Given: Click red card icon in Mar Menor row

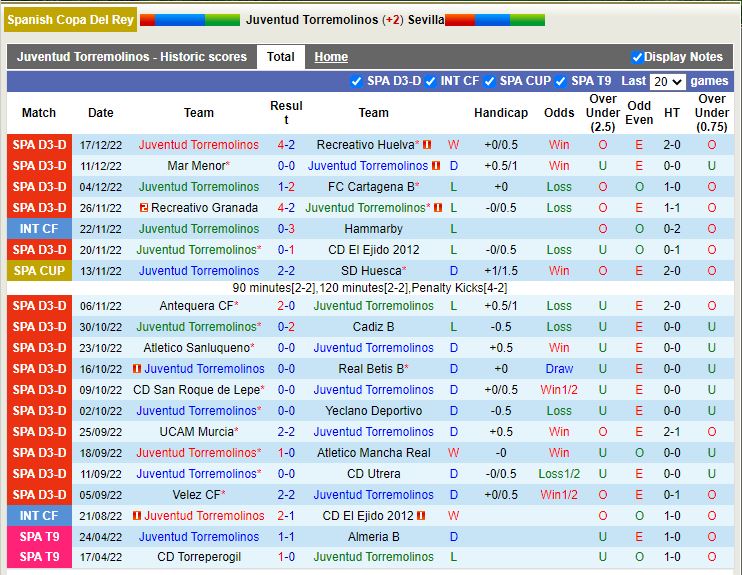Looking at the screenshot, I should (x=436, y=166).
